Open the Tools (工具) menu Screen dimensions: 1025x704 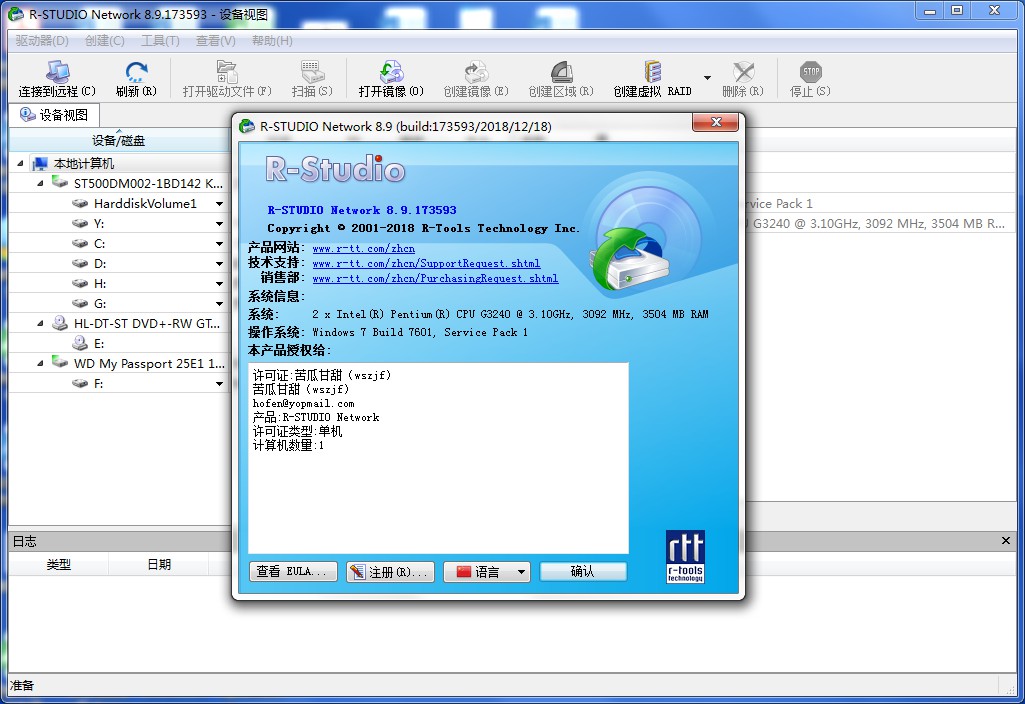coord(160,41)
